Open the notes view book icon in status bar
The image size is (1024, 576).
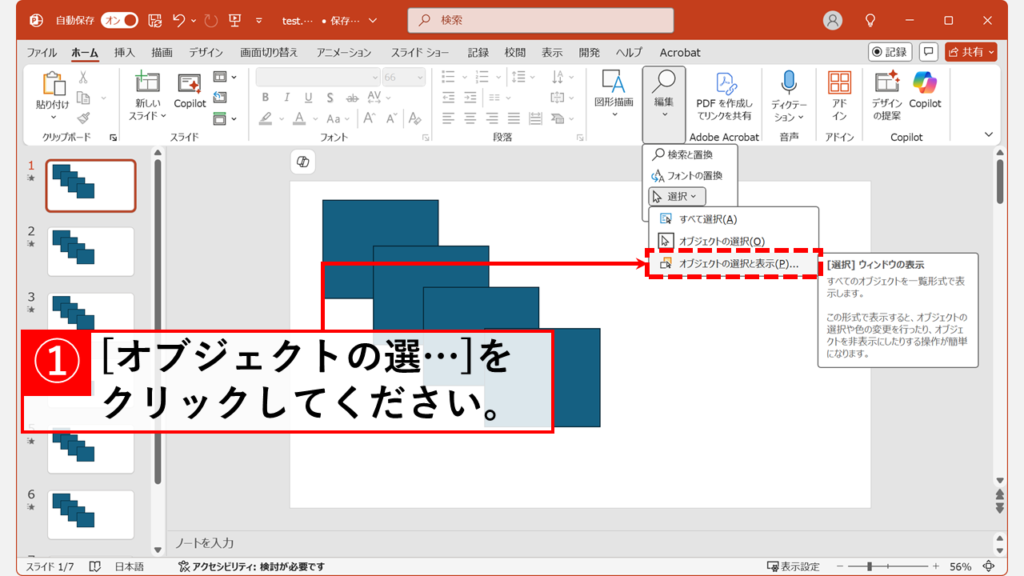coord(95,566)
